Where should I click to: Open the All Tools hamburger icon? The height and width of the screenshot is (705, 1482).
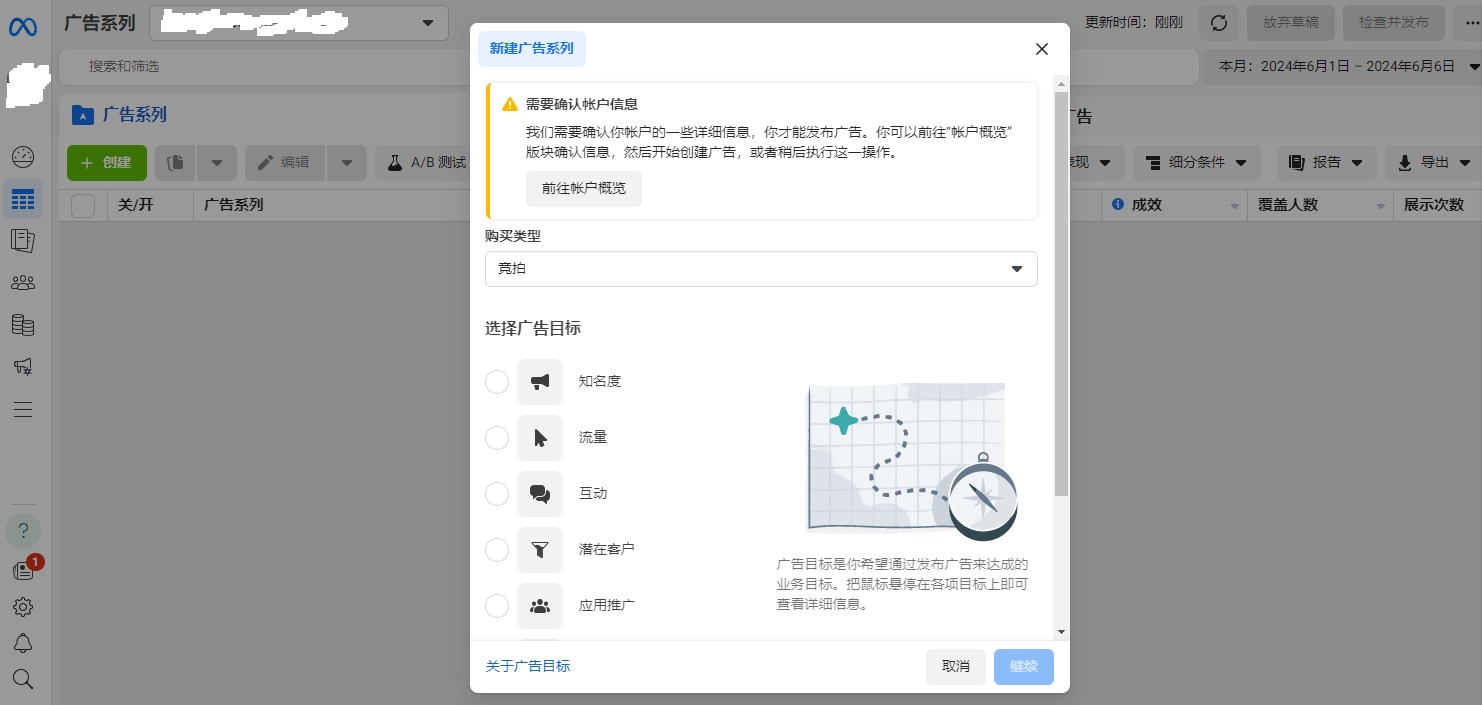coord(23,409)
